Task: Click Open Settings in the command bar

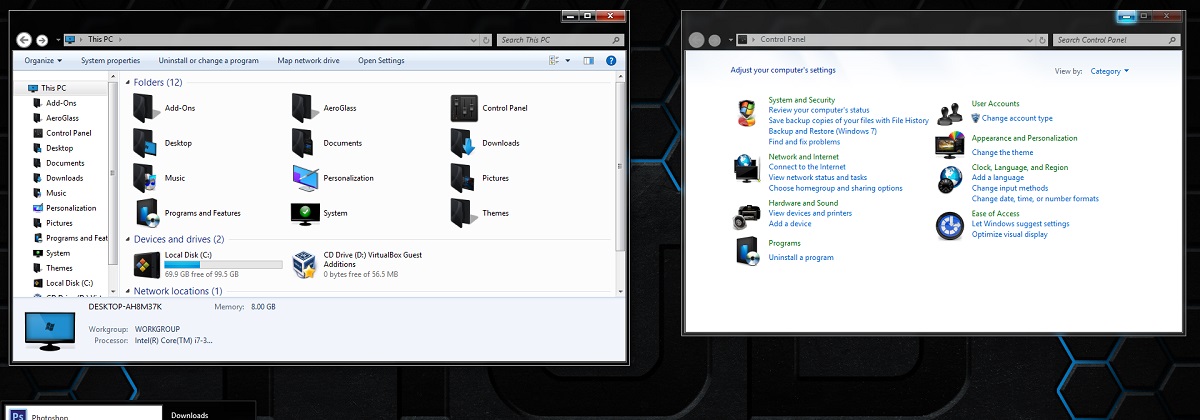Action: (x=381, y=61)
